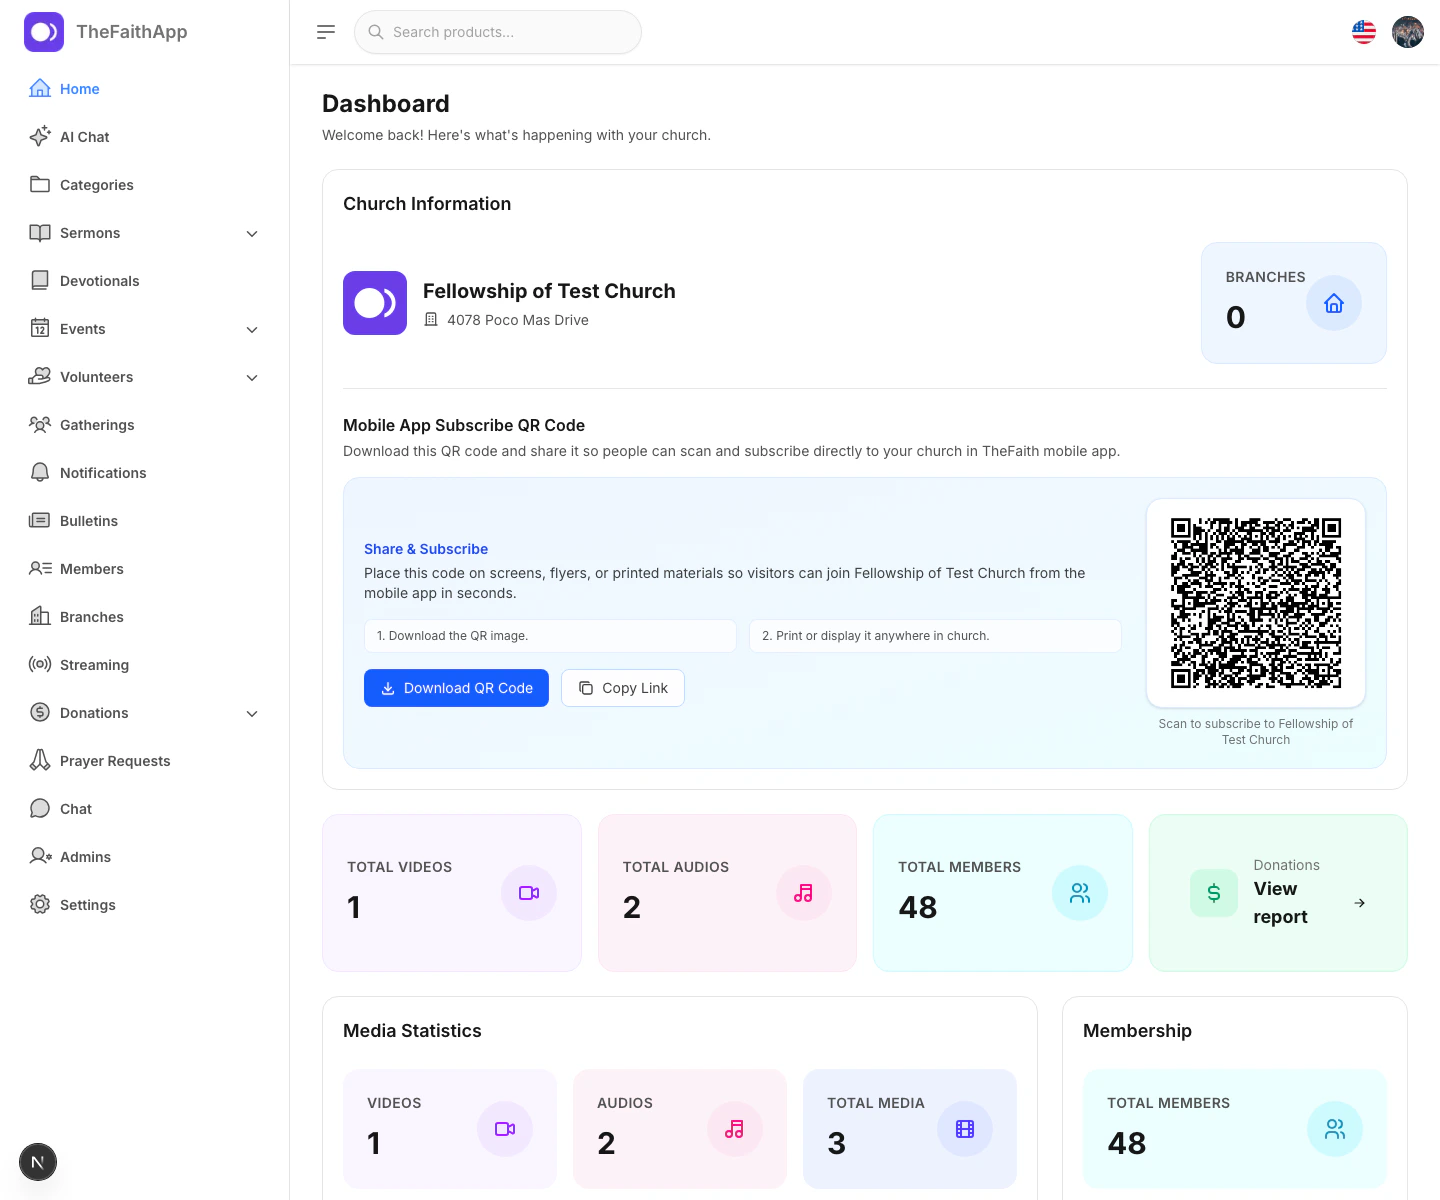Click the View report arrow
The width and height of the screenshot is (1440, 1200).
tap(1359, 903)
